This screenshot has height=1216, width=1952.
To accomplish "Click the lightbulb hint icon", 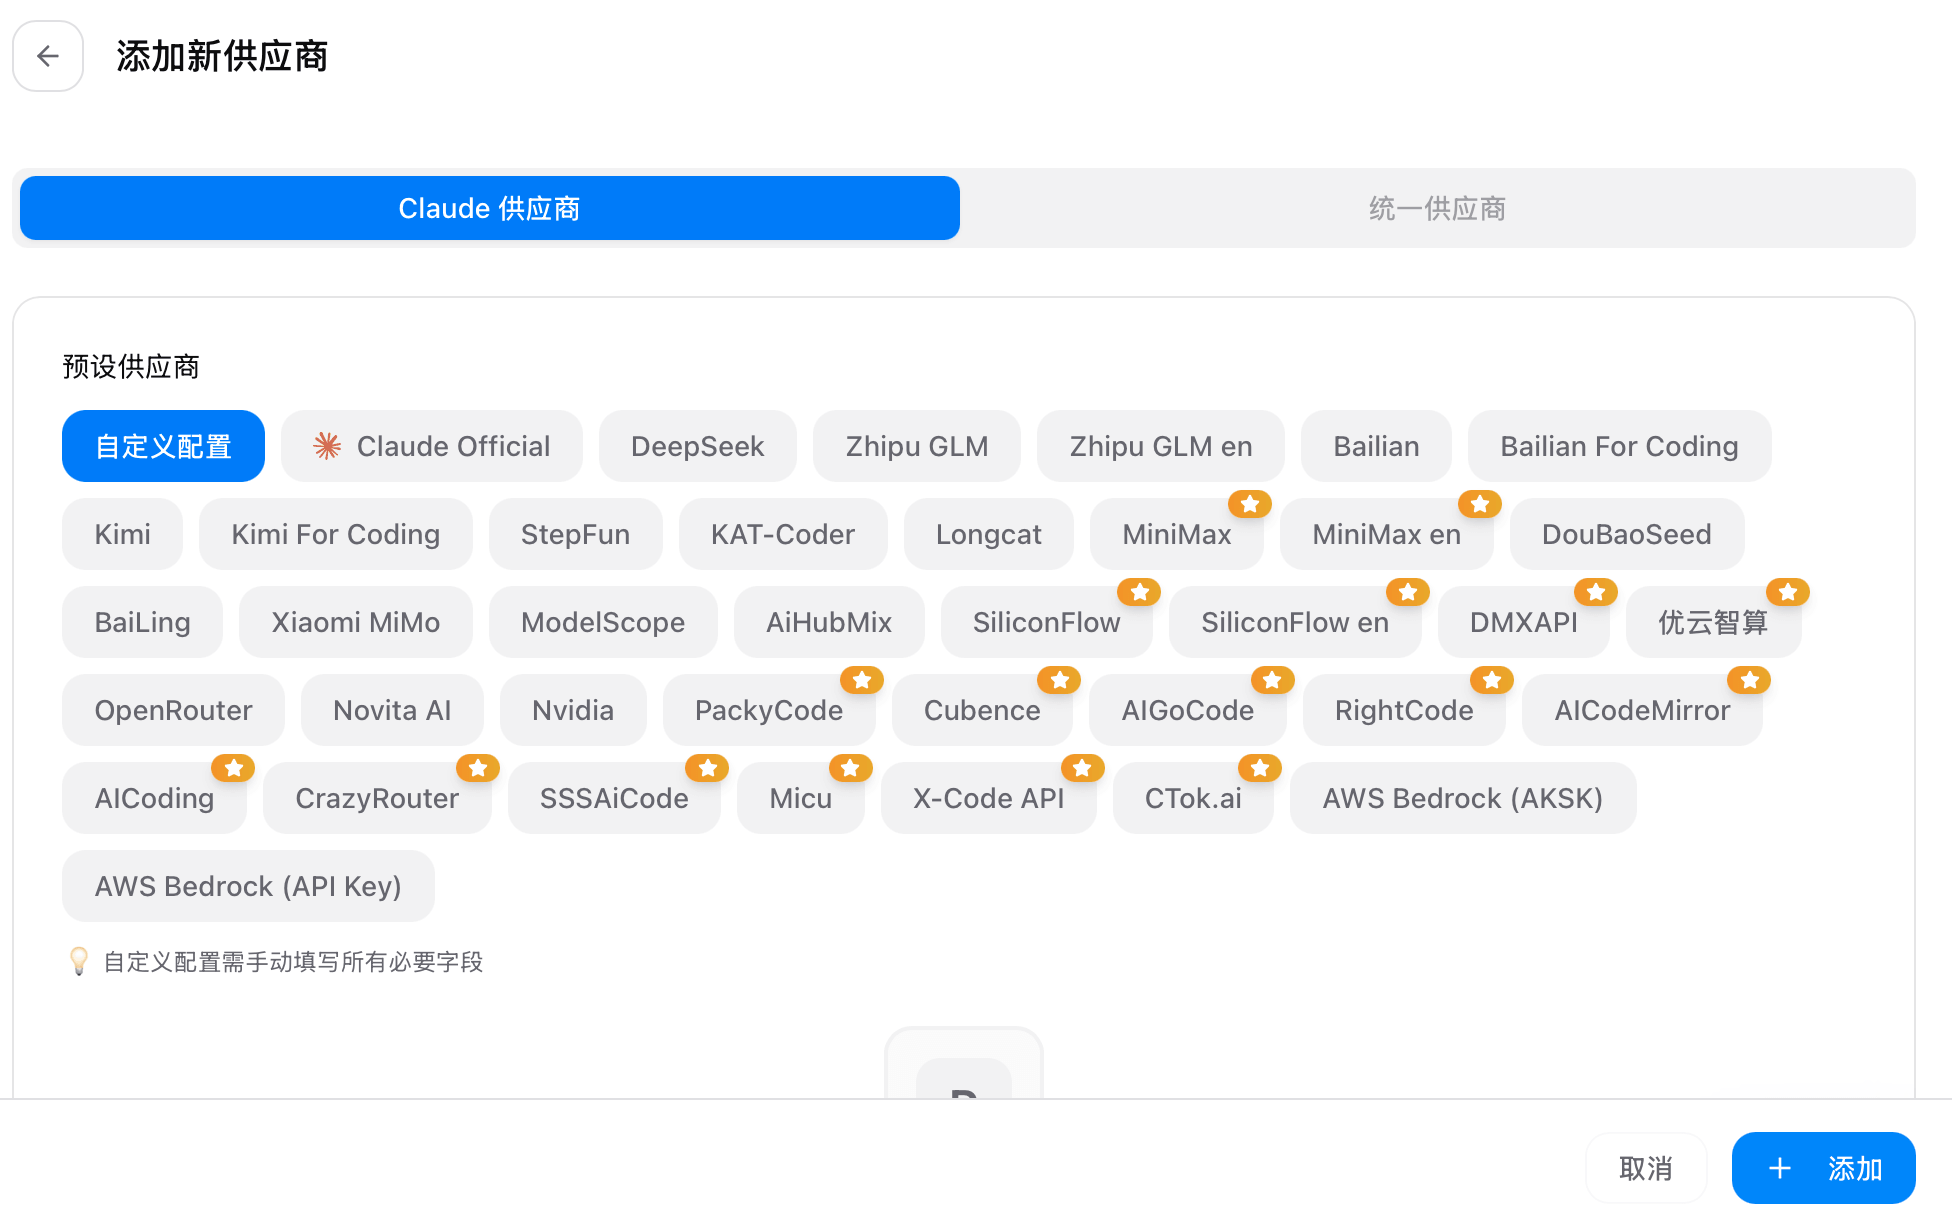I will (79, 962).
